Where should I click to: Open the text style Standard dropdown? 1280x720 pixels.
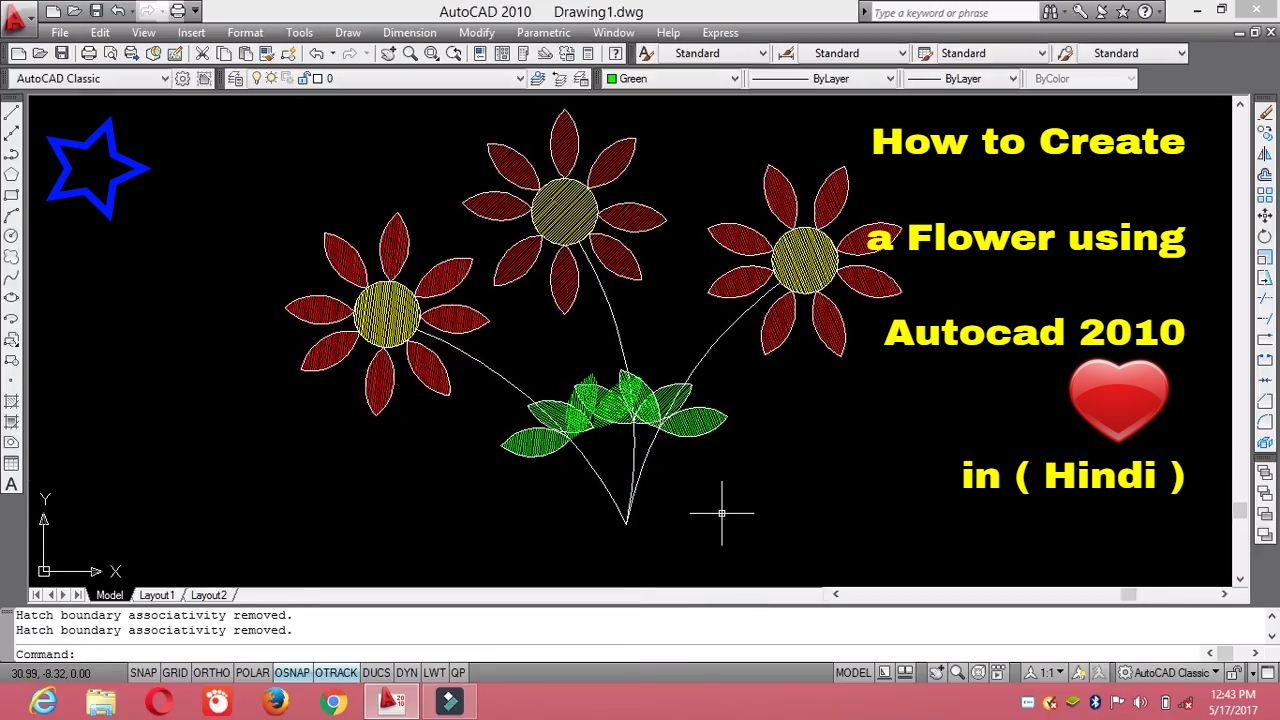click(x=762, y=53)
